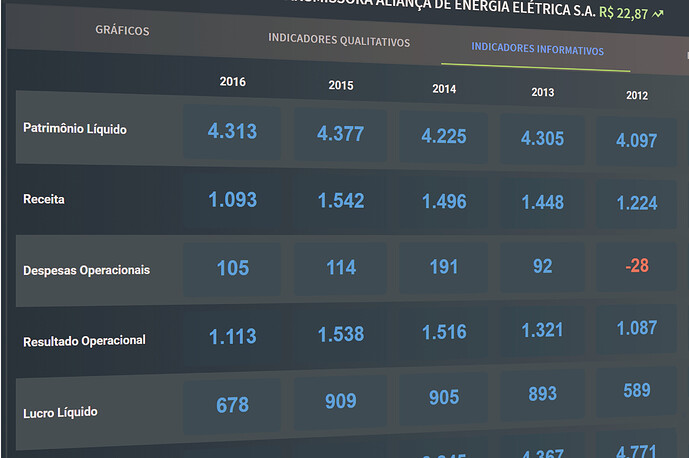
Task: Click the negative value -28
Action: coord(637,265)
